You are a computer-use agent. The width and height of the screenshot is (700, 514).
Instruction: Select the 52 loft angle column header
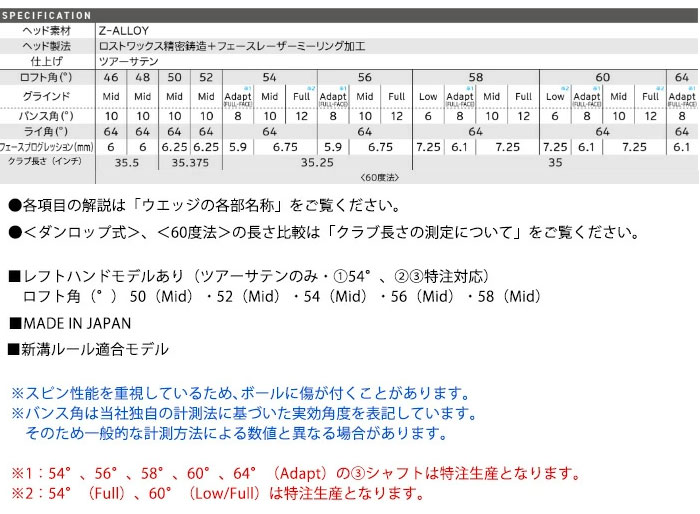click(x=206, y=78)
